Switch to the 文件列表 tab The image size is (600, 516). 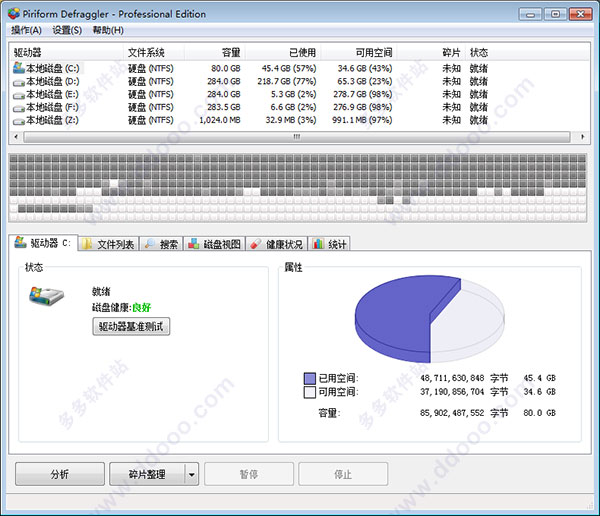[x=109, y=244]
